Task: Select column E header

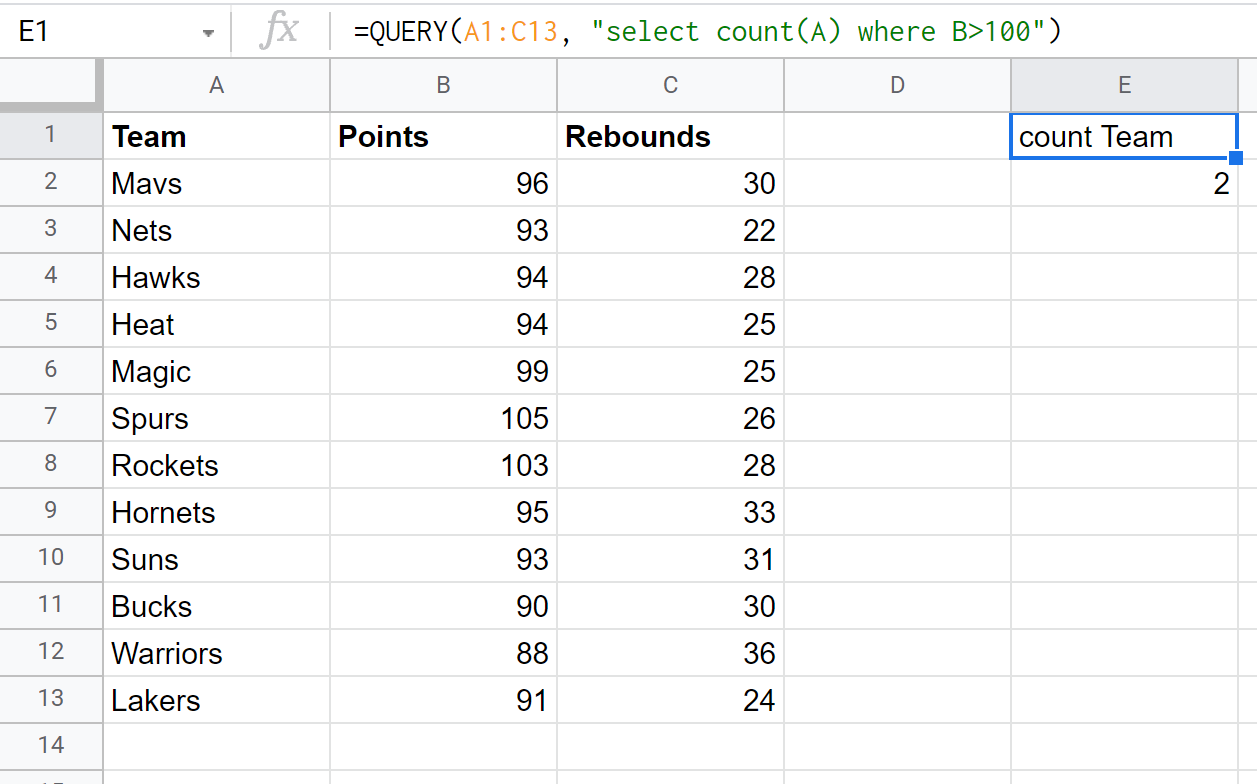Action: click(1124, 86)
